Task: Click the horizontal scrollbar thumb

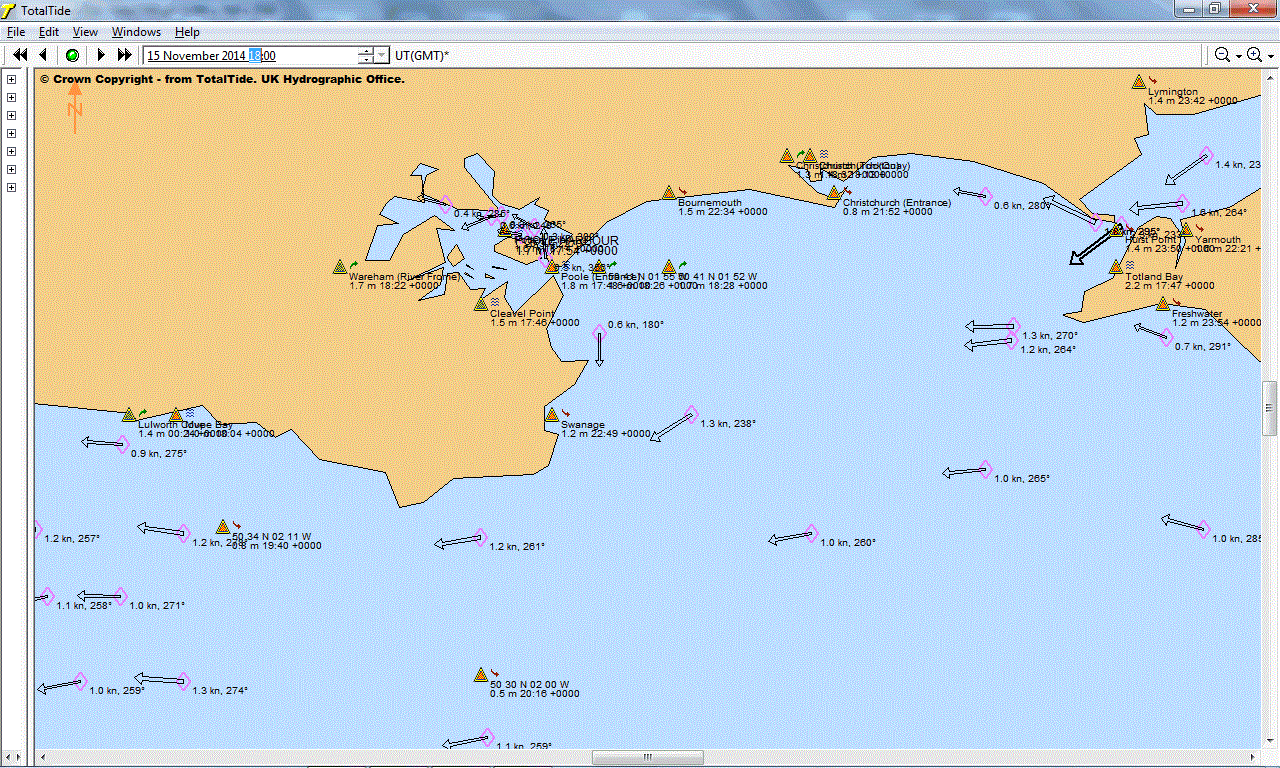Action: pyautogui.click(x=647, y=757)
